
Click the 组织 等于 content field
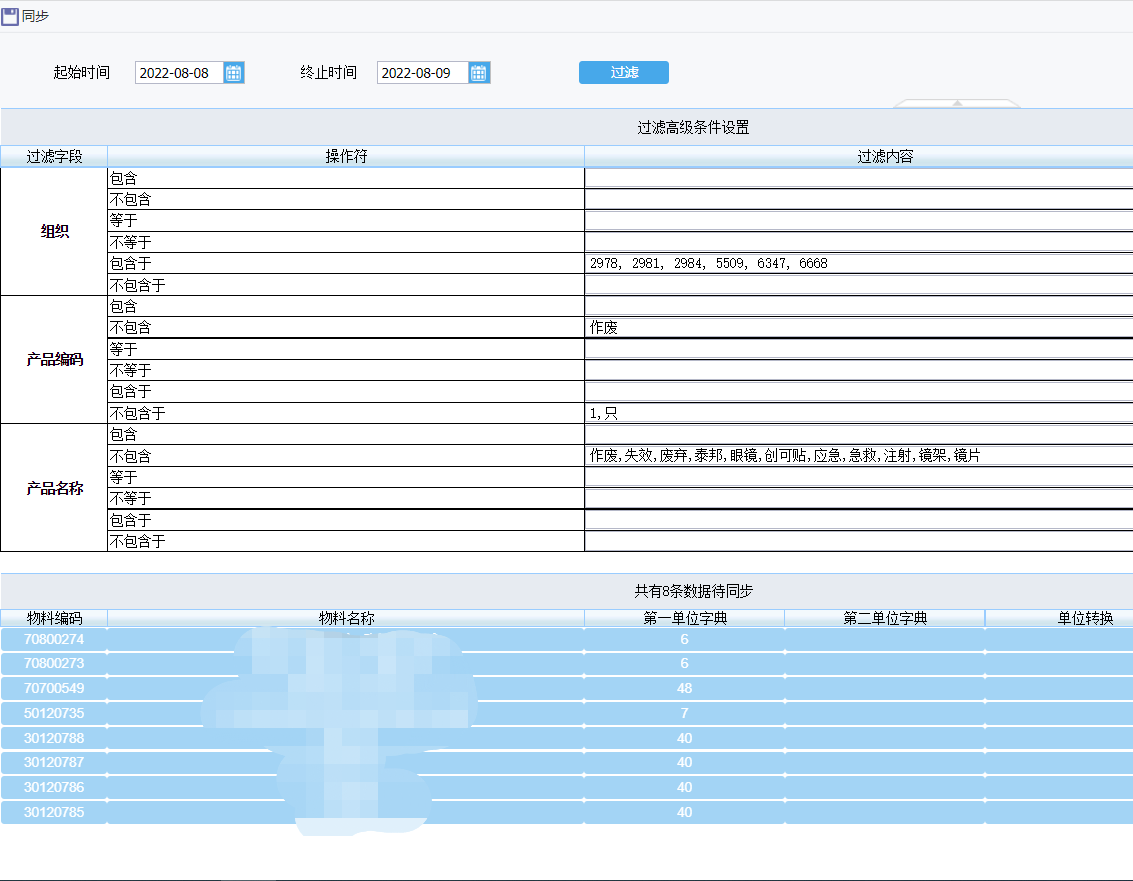(859, 220)
